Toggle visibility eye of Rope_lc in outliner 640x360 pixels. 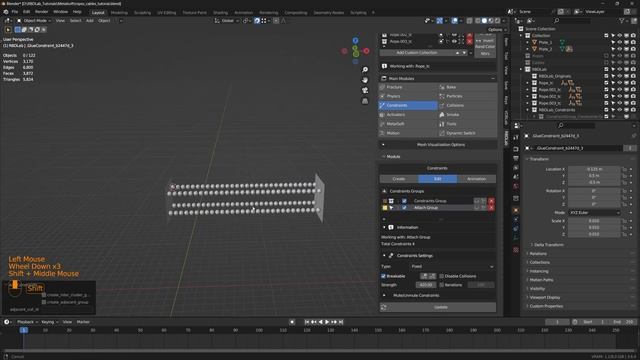620,83
